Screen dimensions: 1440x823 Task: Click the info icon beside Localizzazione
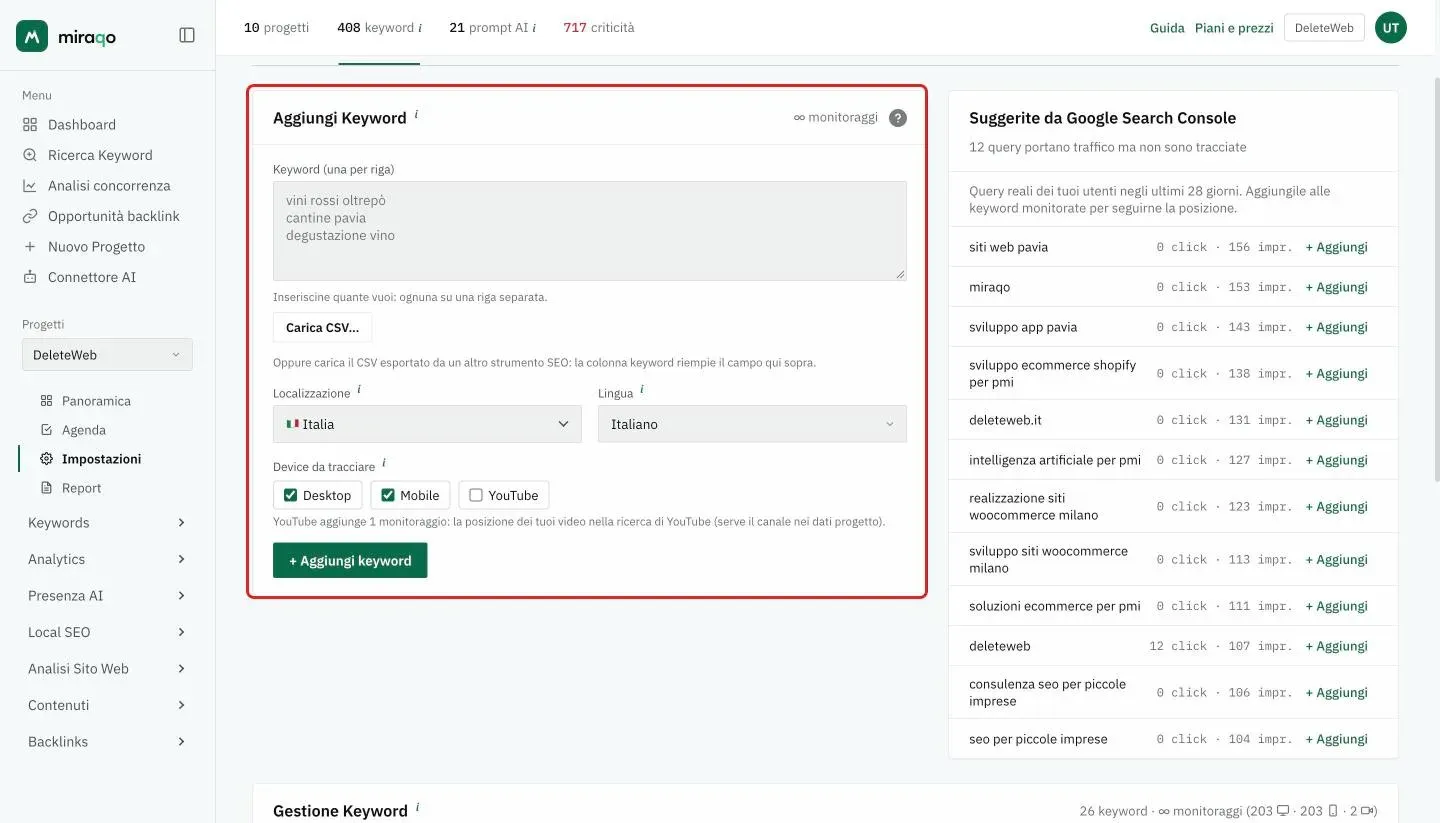point(359,390)
